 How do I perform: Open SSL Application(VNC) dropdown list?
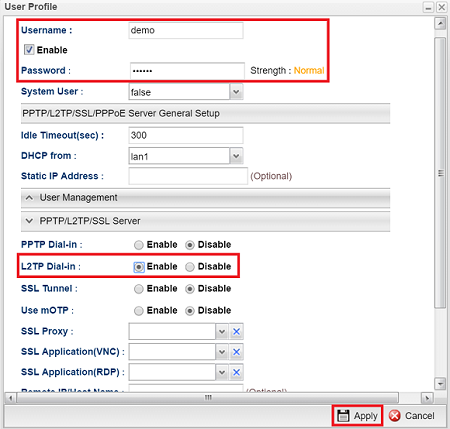click(x=222, y=352)
